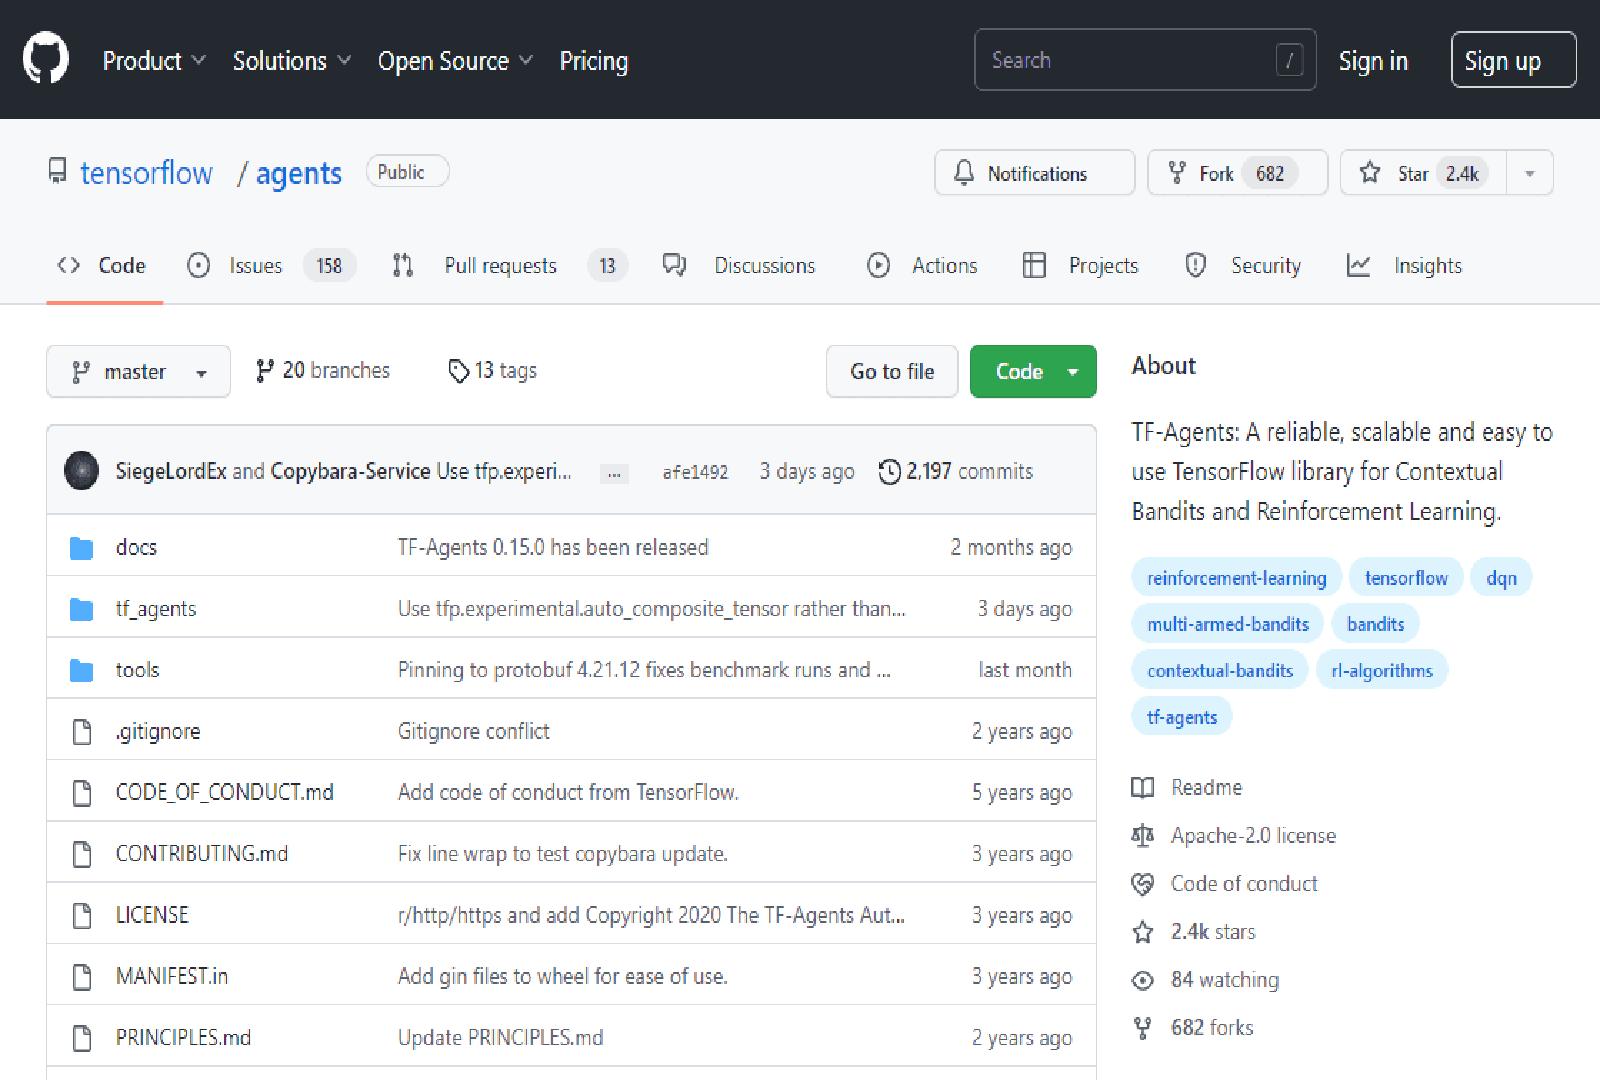Viewport: 1600px width, 1080px height.
Task: Open the docs folder icon
Action: point(81,547)
